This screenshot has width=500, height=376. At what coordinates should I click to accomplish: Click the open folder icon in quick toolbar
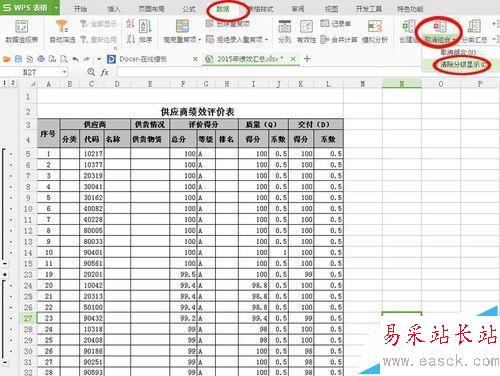coord(7,59)
